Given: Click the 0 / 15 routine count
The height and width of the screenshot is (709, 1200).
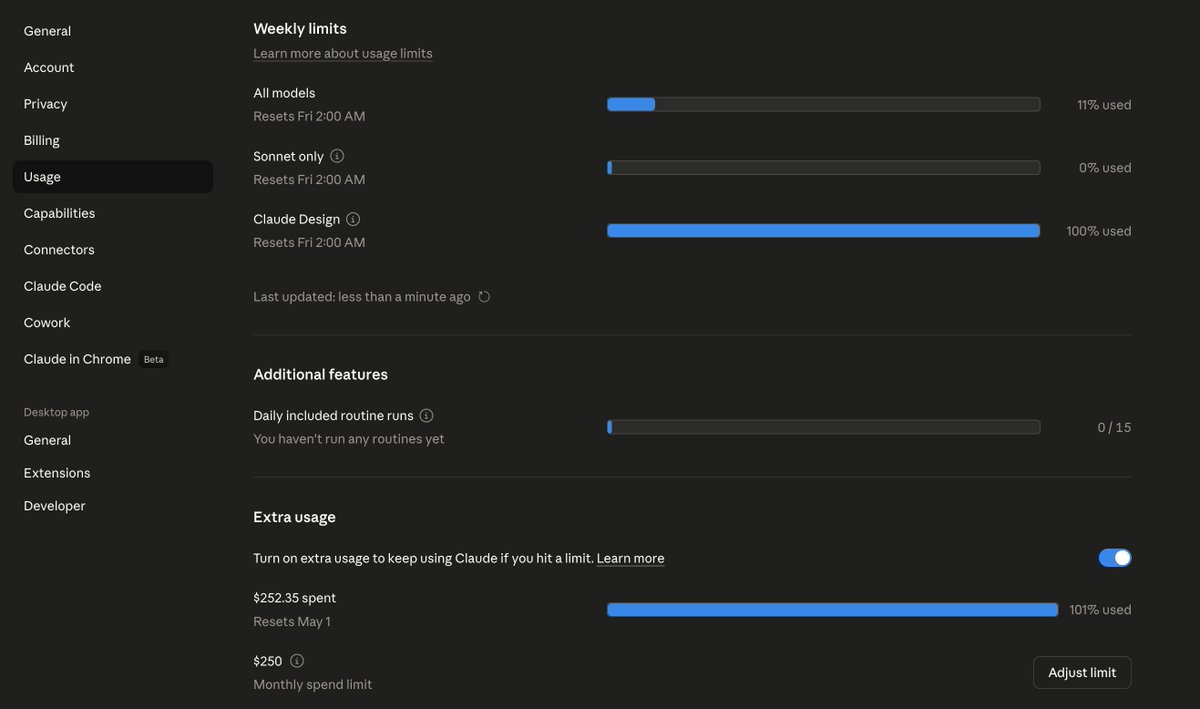Looking at the screenshot, I should click(x=1114, y=427).
